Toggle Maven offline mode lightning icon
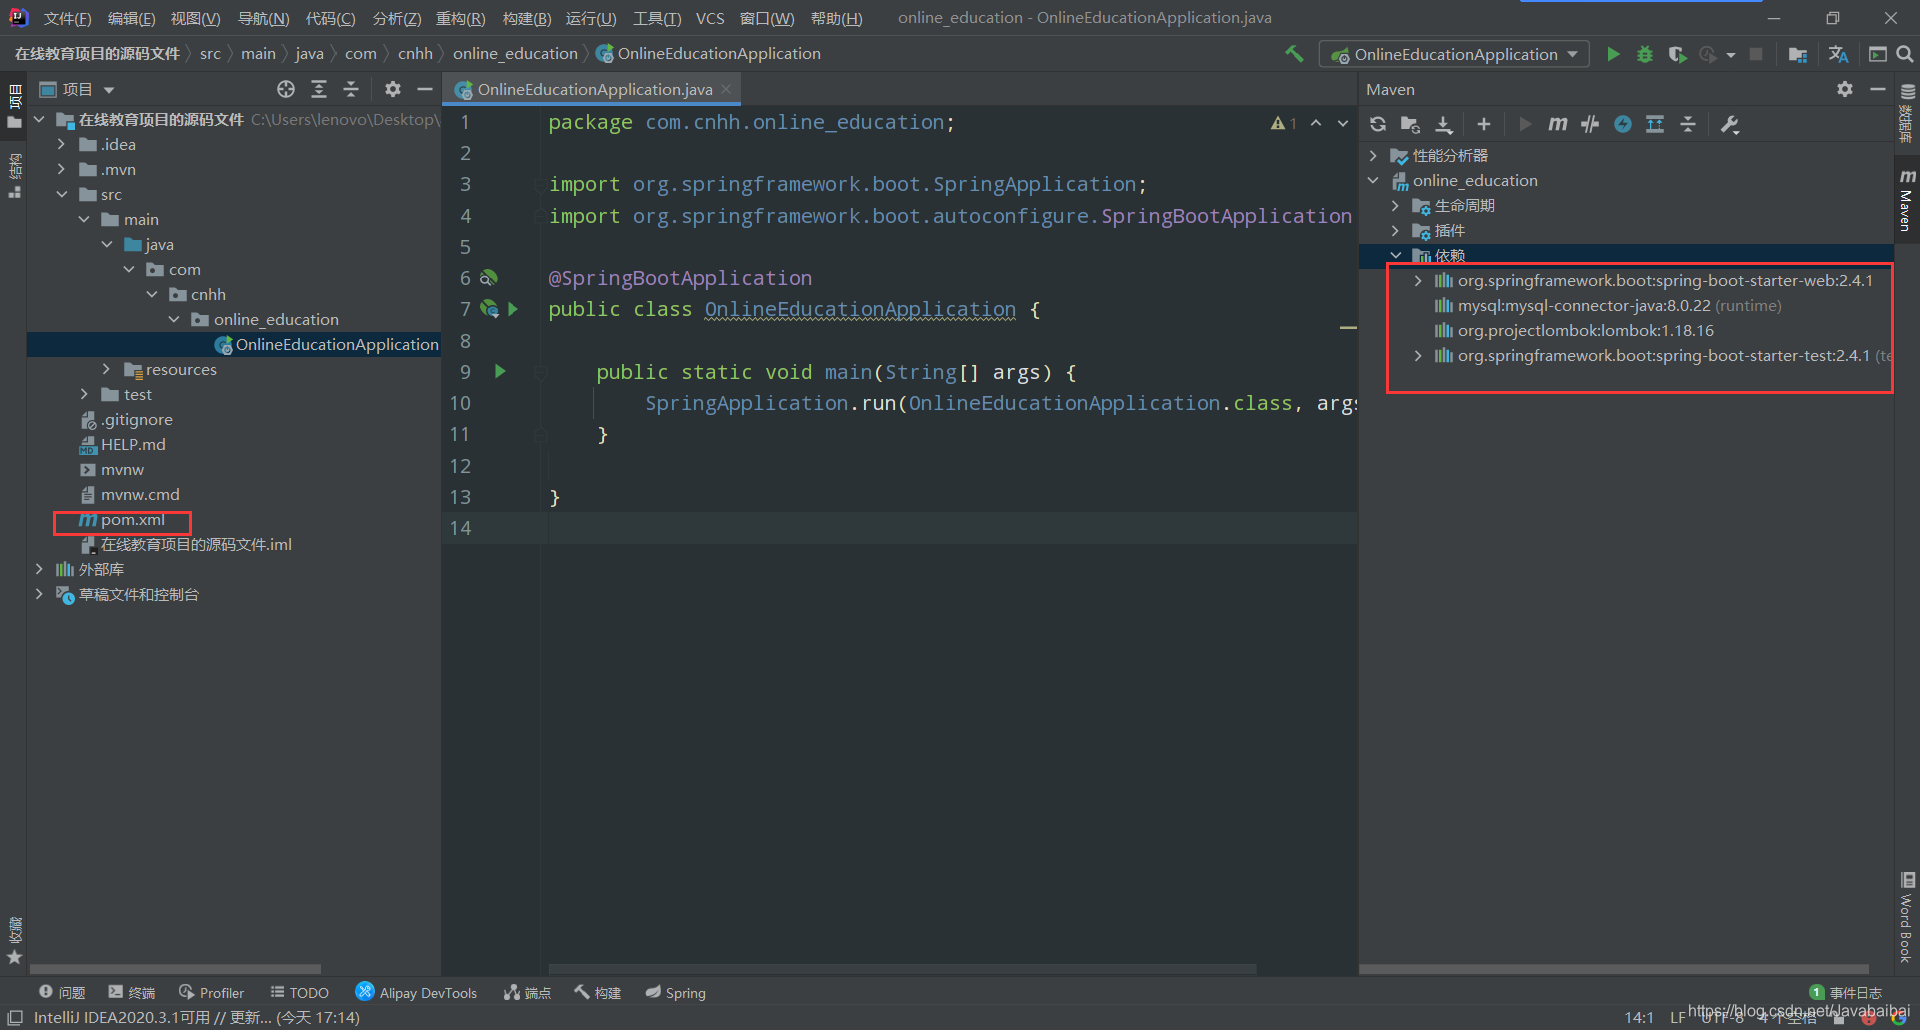1920x1030 pixels. 1623,124
